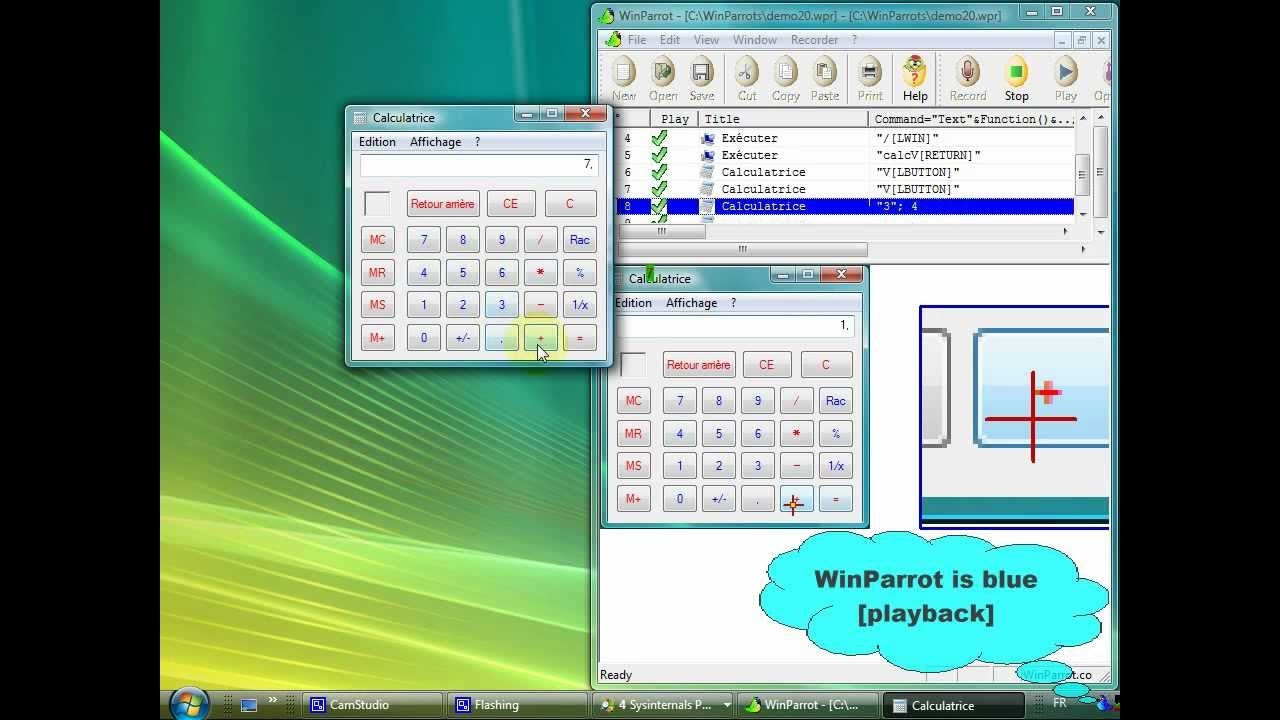Viewport: 1280px width, 720px height.
Task: Click the 1/x button on calculator showing 7
Action: pos(580,305)
